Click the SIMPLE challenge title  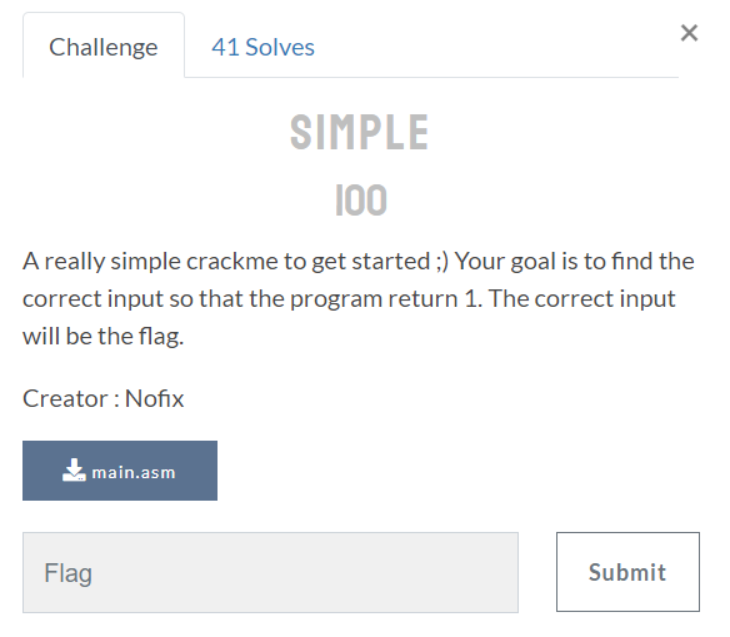click(359, 132)
